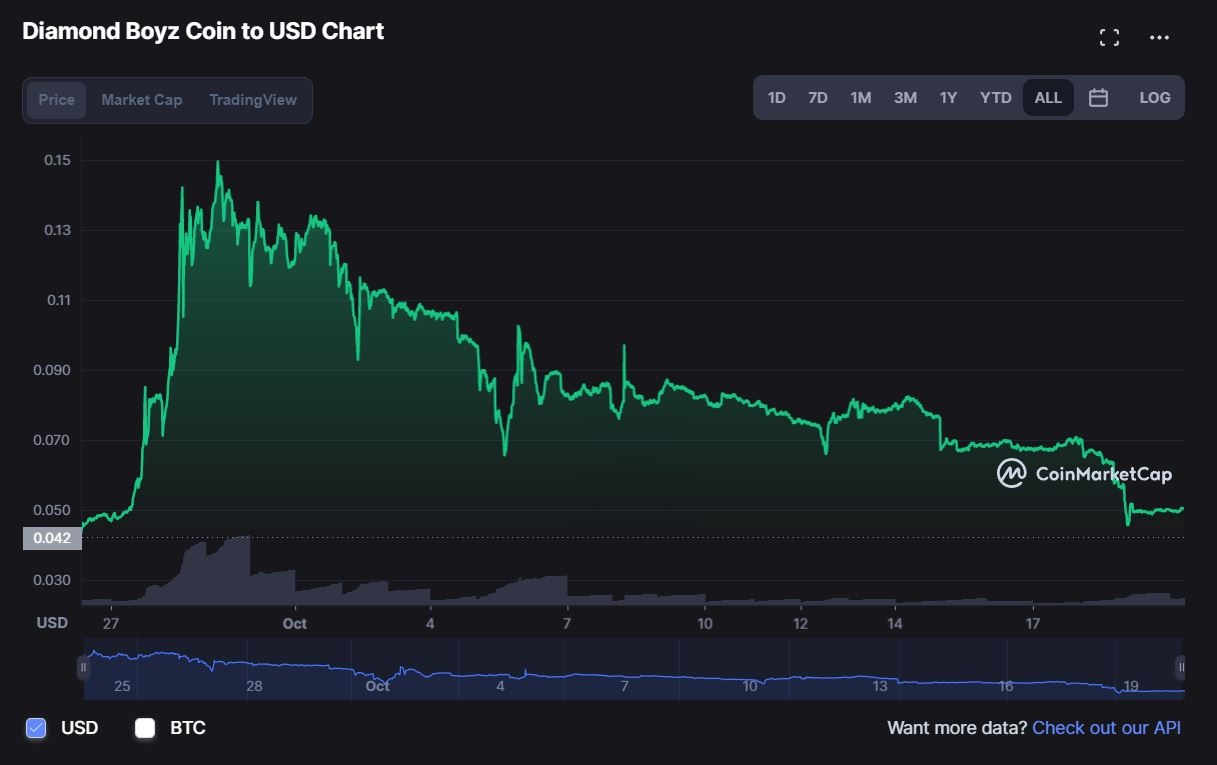Open the calendar date range picker
Viewport: 1217px width, 765px height.
click(x=1098, y=98)
